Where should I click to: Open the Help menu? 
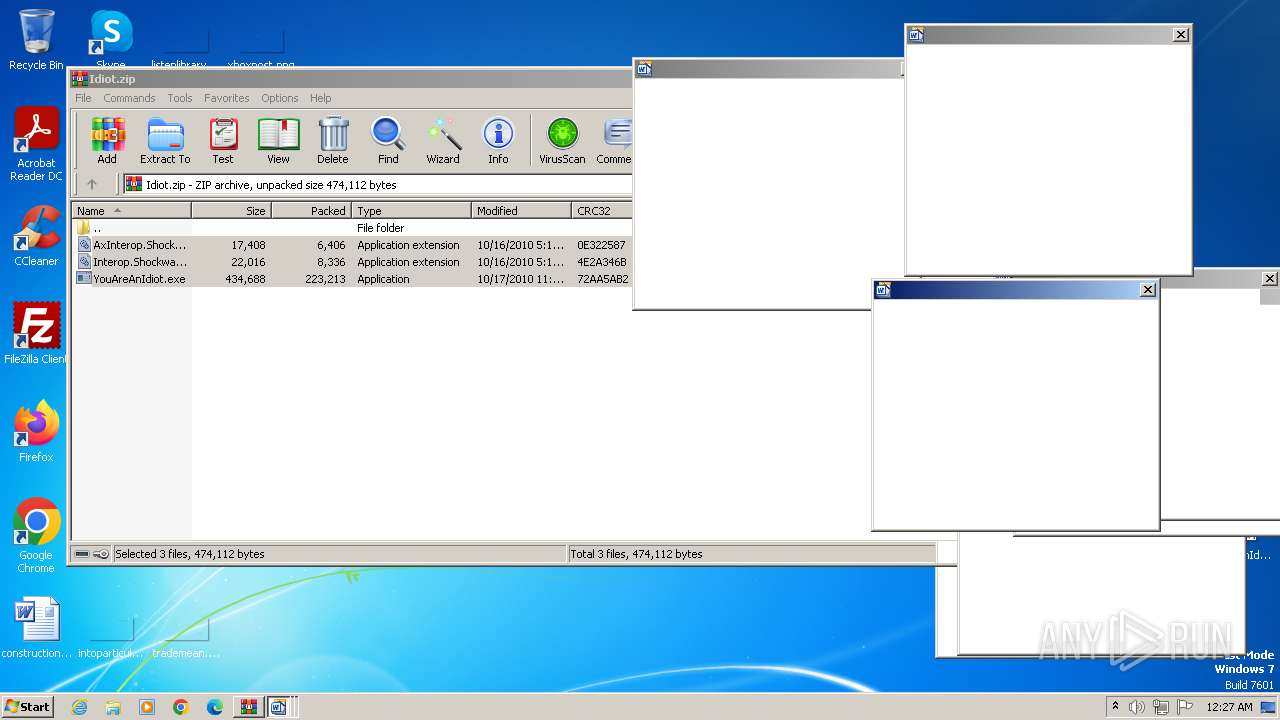[320, 98]
